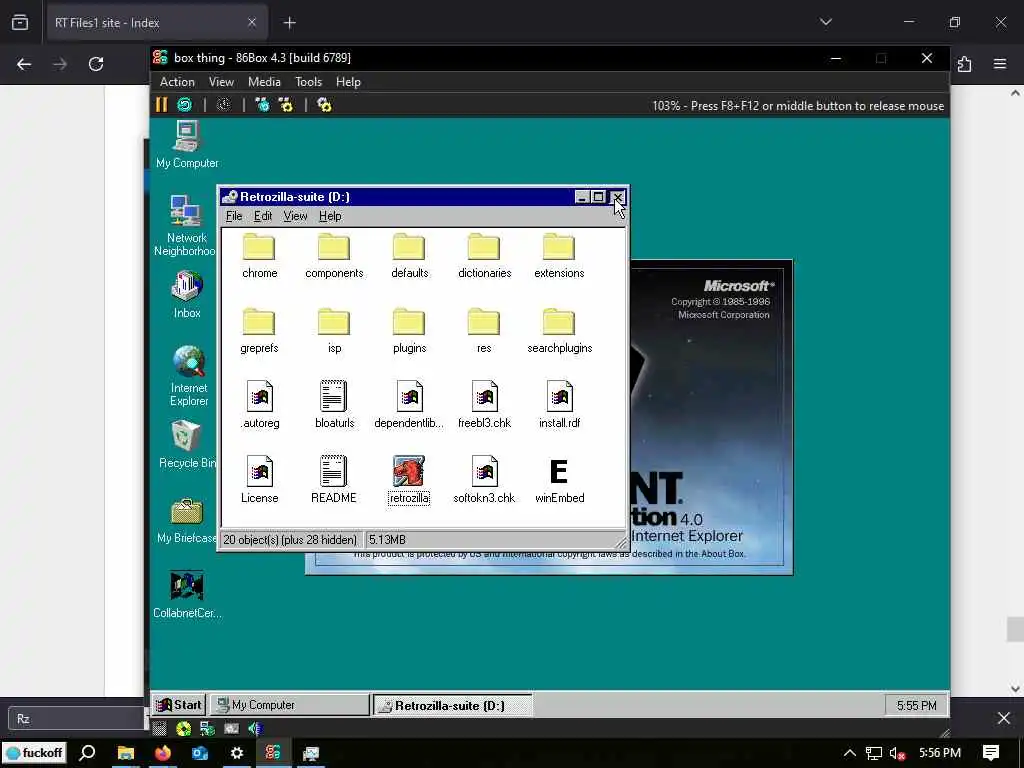Select the retrozilla application icon
1024x768 pixels.
coord(409,480)
